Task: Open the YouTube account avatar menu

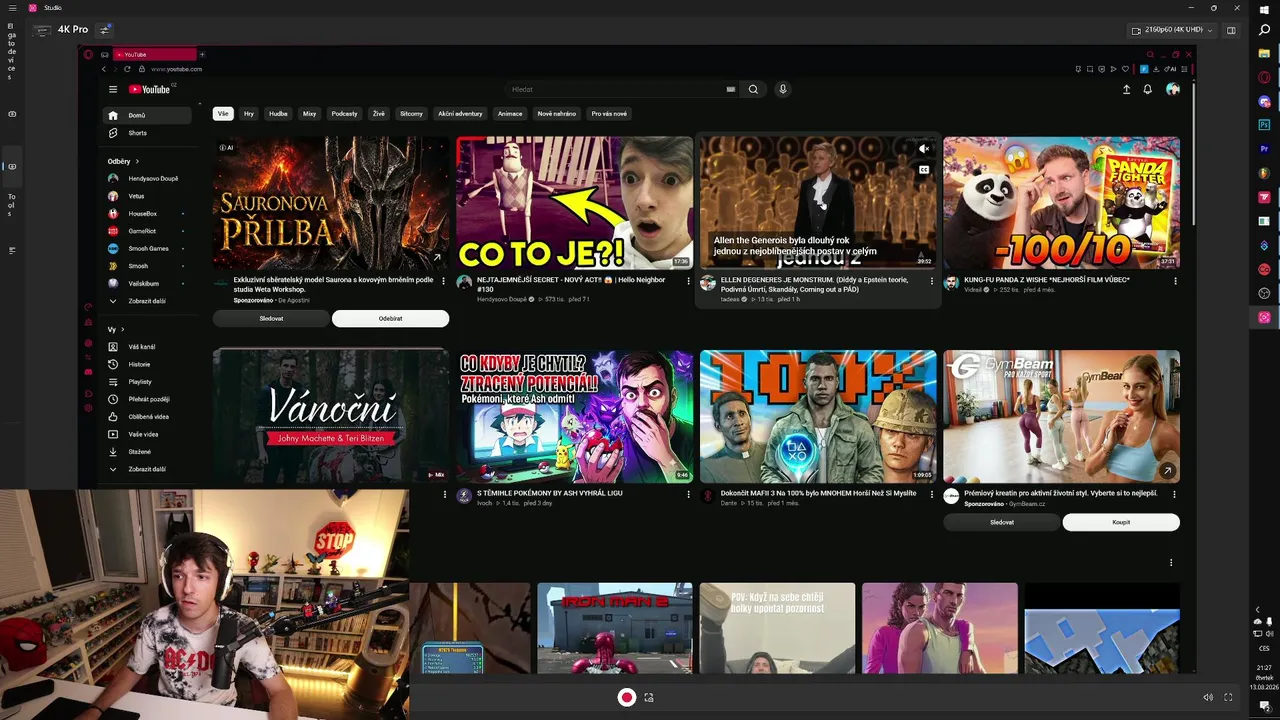Action: point(1173,89)
